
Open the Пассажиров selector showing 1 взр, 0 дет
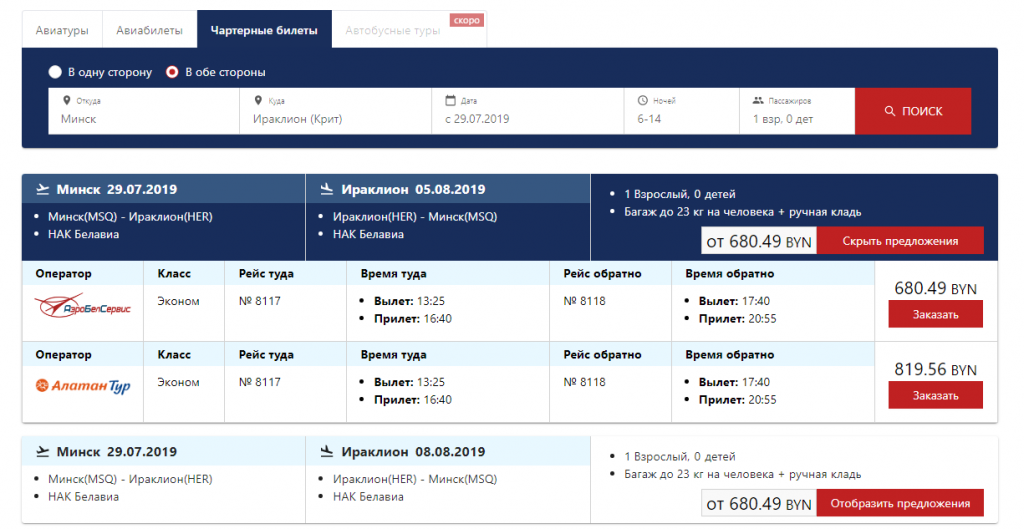coord(797,111)
